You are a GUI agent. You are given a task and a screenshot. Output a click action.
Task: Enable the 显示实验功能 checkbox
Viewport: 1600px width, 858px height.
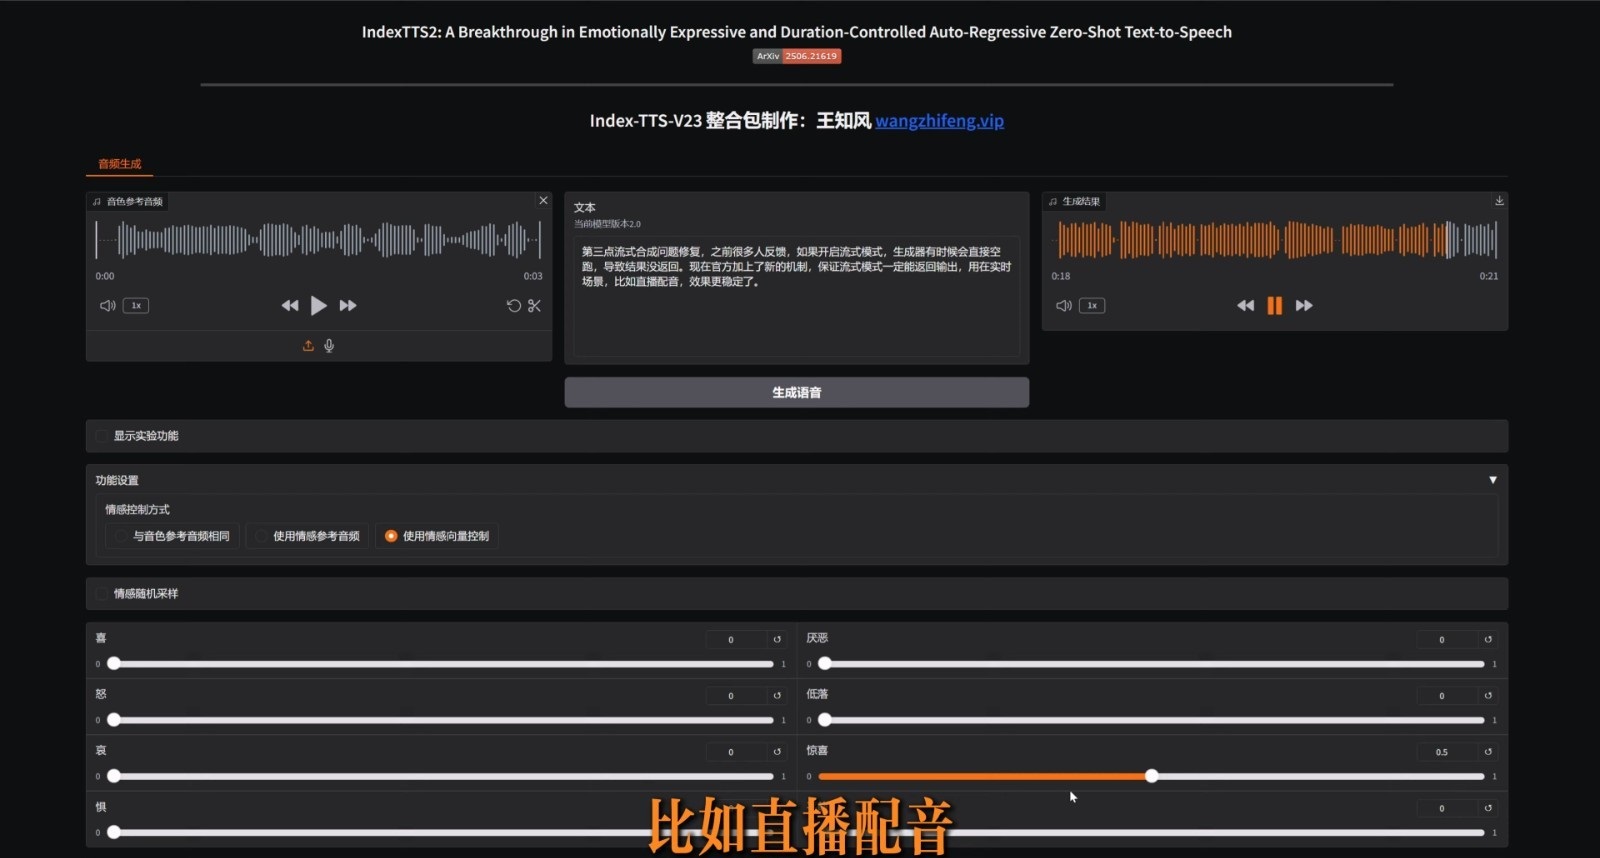coord(102,436)
